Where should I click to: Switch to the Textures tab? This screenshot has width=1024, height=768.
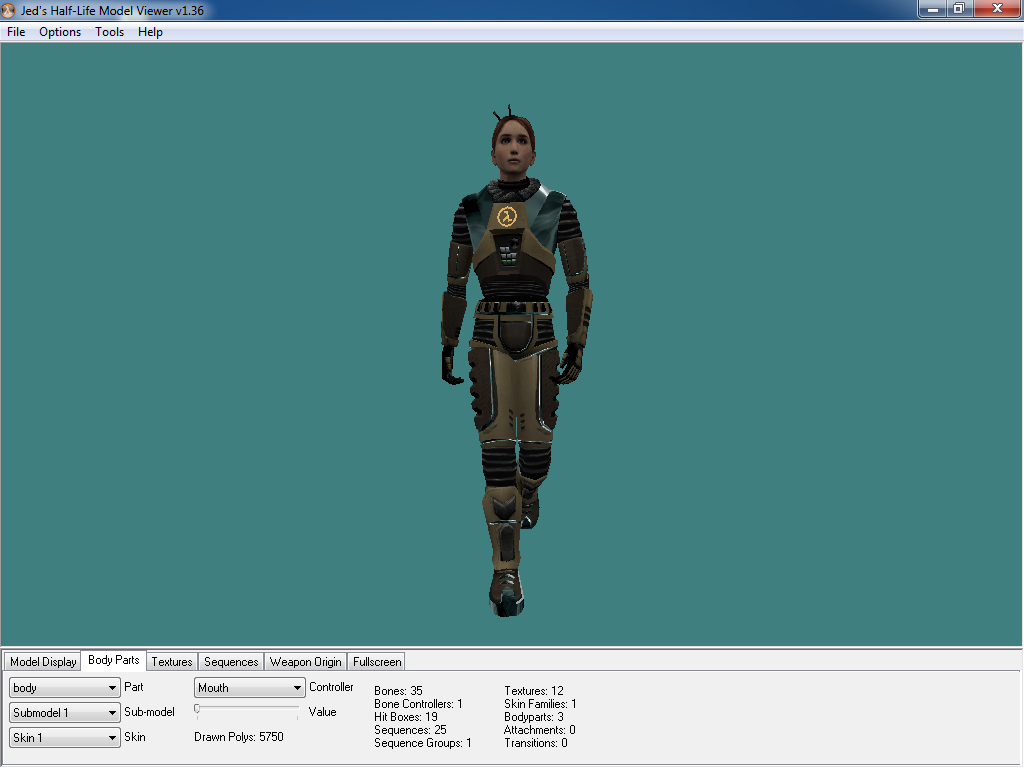pos(172,662)
